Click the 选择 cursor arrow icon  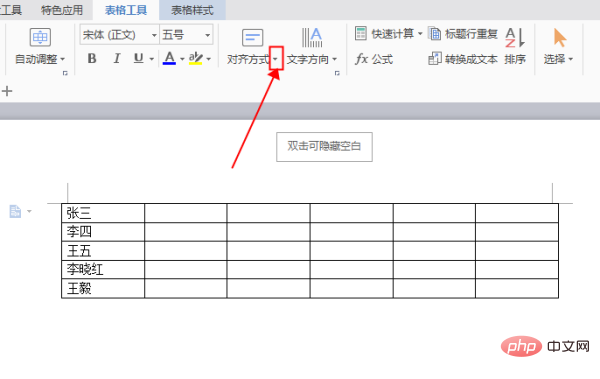[559, 37]
